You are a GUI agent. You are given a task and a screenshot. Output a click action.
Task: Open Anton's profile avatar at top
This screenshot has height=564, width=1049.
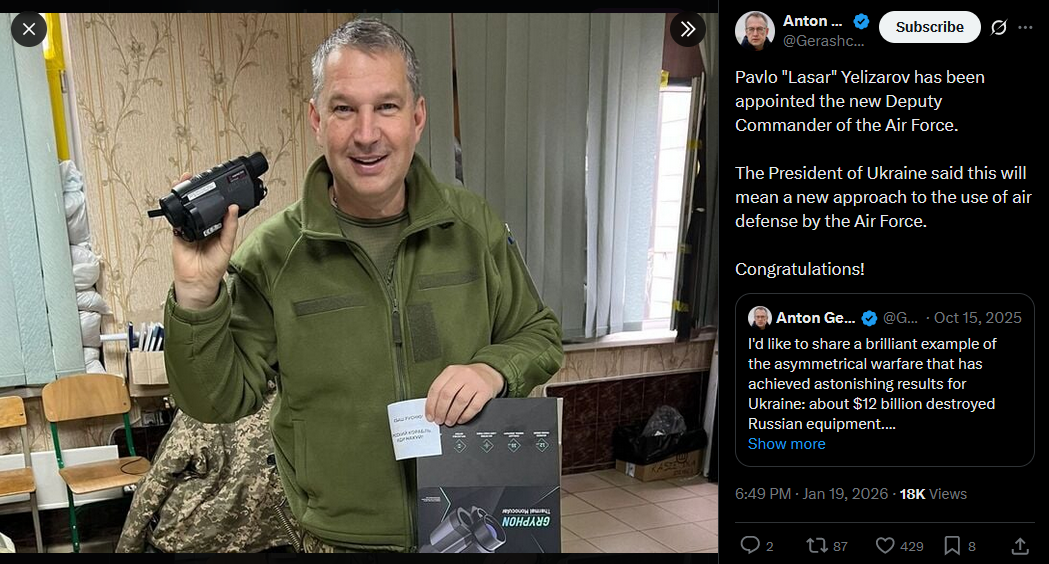click(755, 30)
